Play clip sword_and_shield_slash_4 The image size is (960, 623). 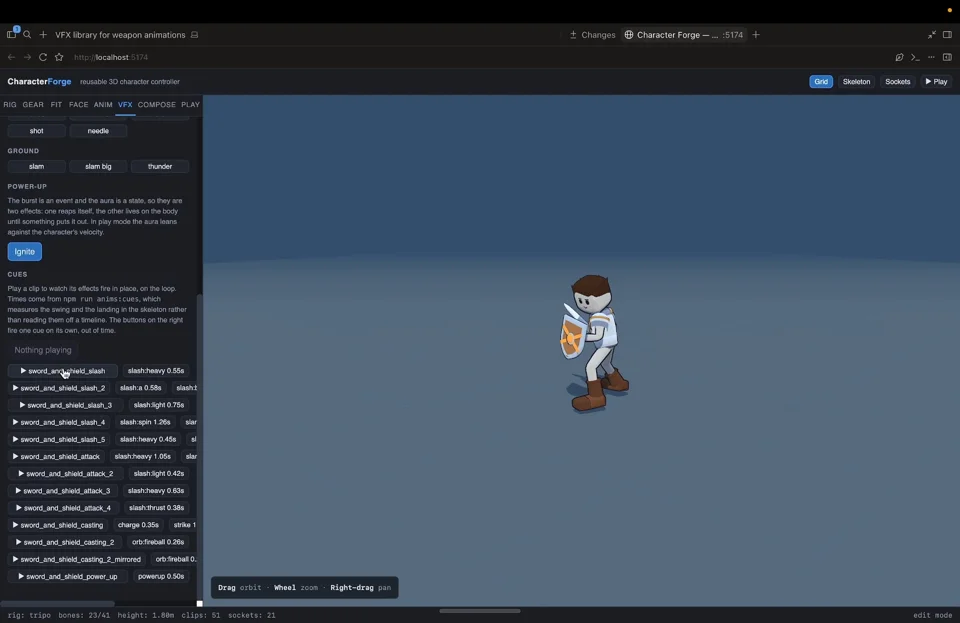click(x=59, y=422)
